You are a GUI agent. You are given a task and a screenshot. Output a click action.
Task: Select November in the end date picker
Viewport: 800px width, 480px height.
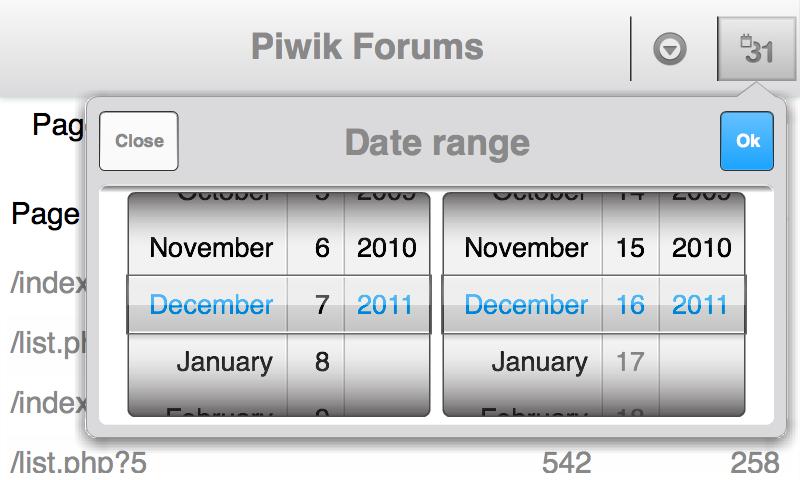click(x=526, y=248)
